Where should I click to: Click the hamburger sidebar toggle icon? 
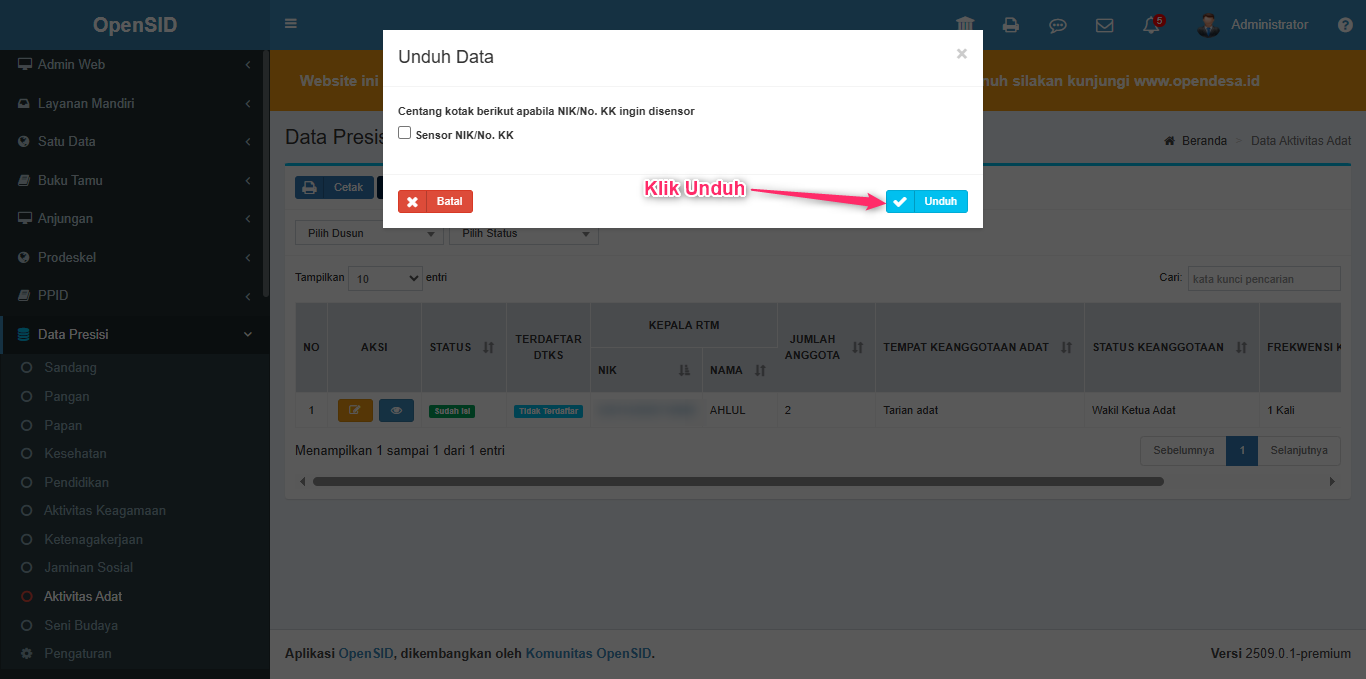[291, 24]
